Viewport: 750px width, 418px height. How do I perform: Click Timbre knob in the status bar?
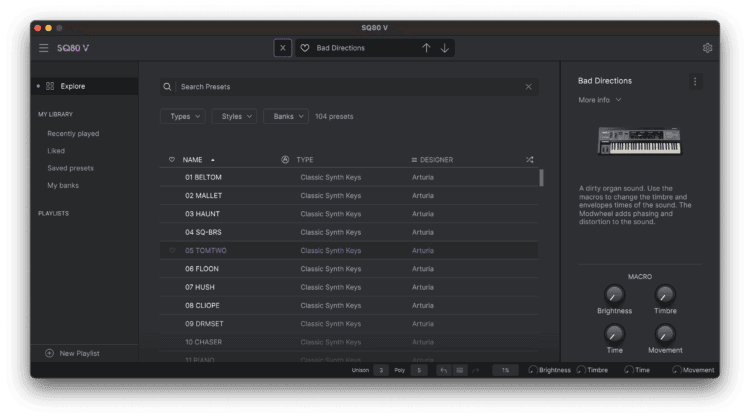(x=581, y=370)
